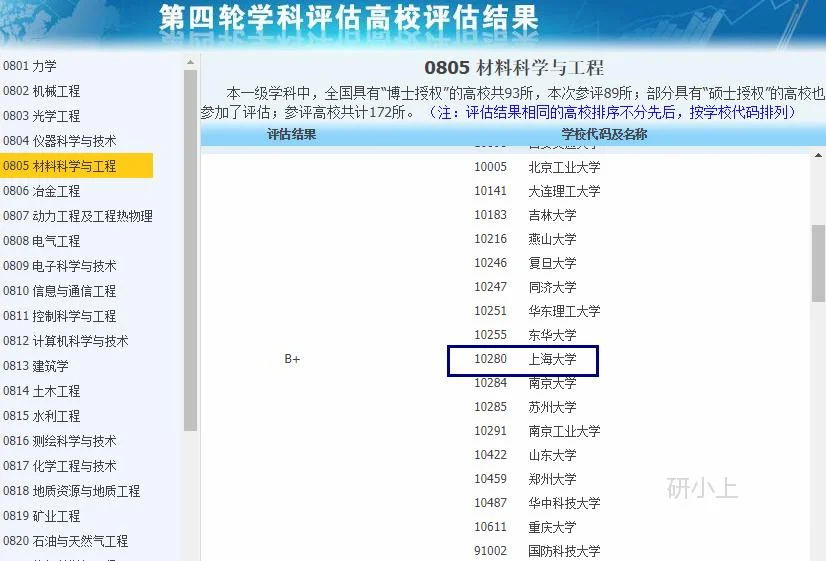Open 0812 计算机科学与技术

pos(66,341)
